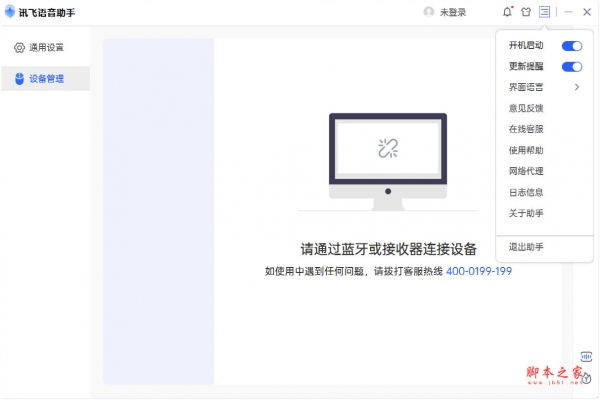The width and height of the screenshot is (600, 400).
Task: Expand the 界面语言 submenu arrow
Action: point(577,88)
